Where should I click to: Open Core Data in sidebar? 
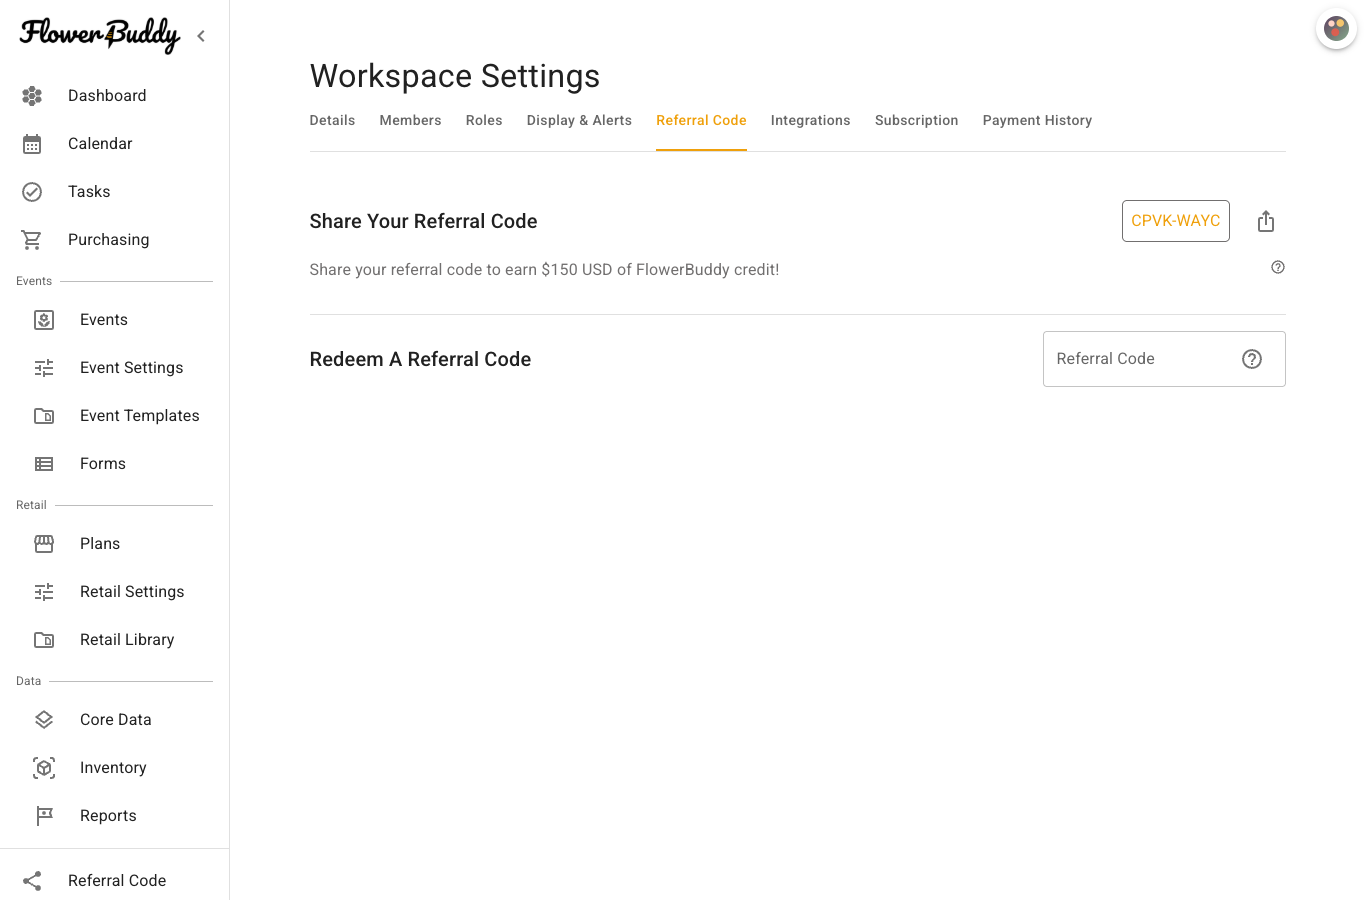click(x=115, y=720)
